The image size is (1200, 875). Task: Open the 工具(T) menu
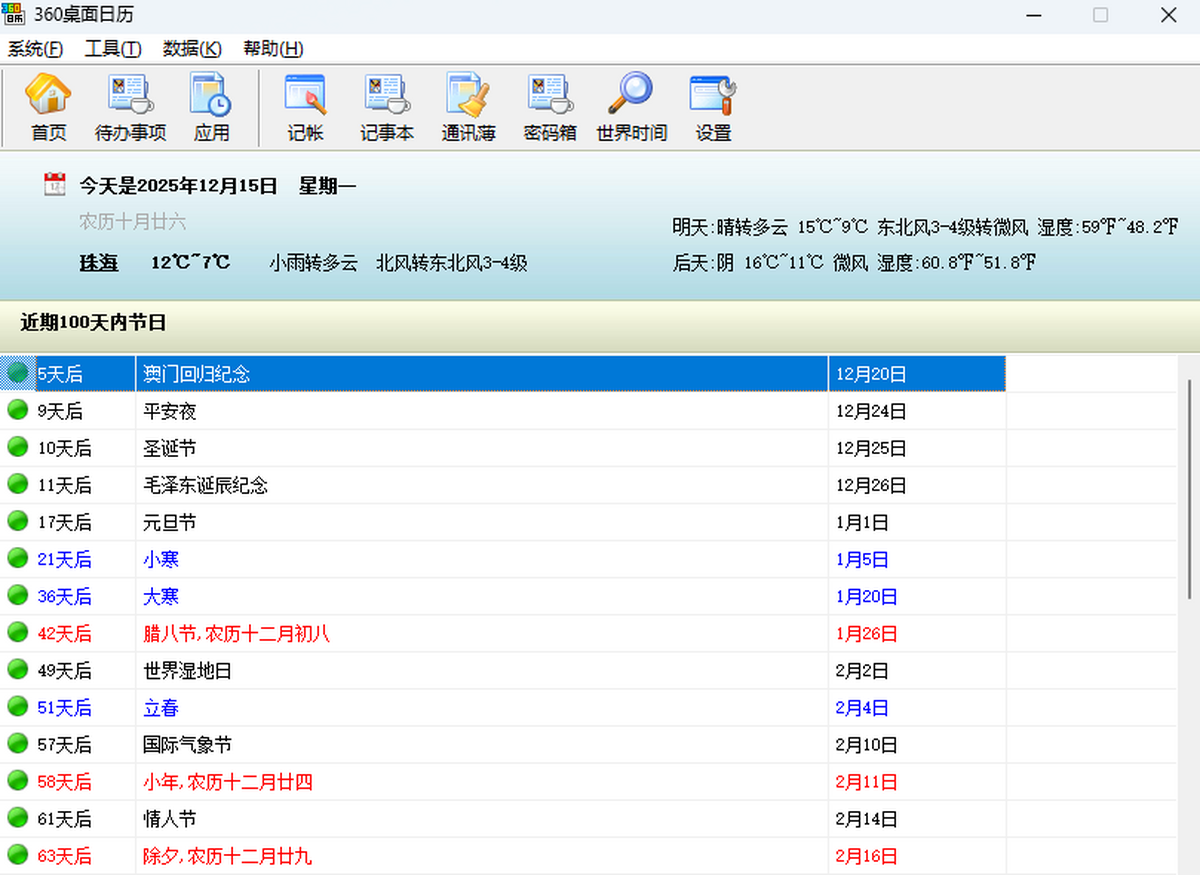click(x=112, y=49)
